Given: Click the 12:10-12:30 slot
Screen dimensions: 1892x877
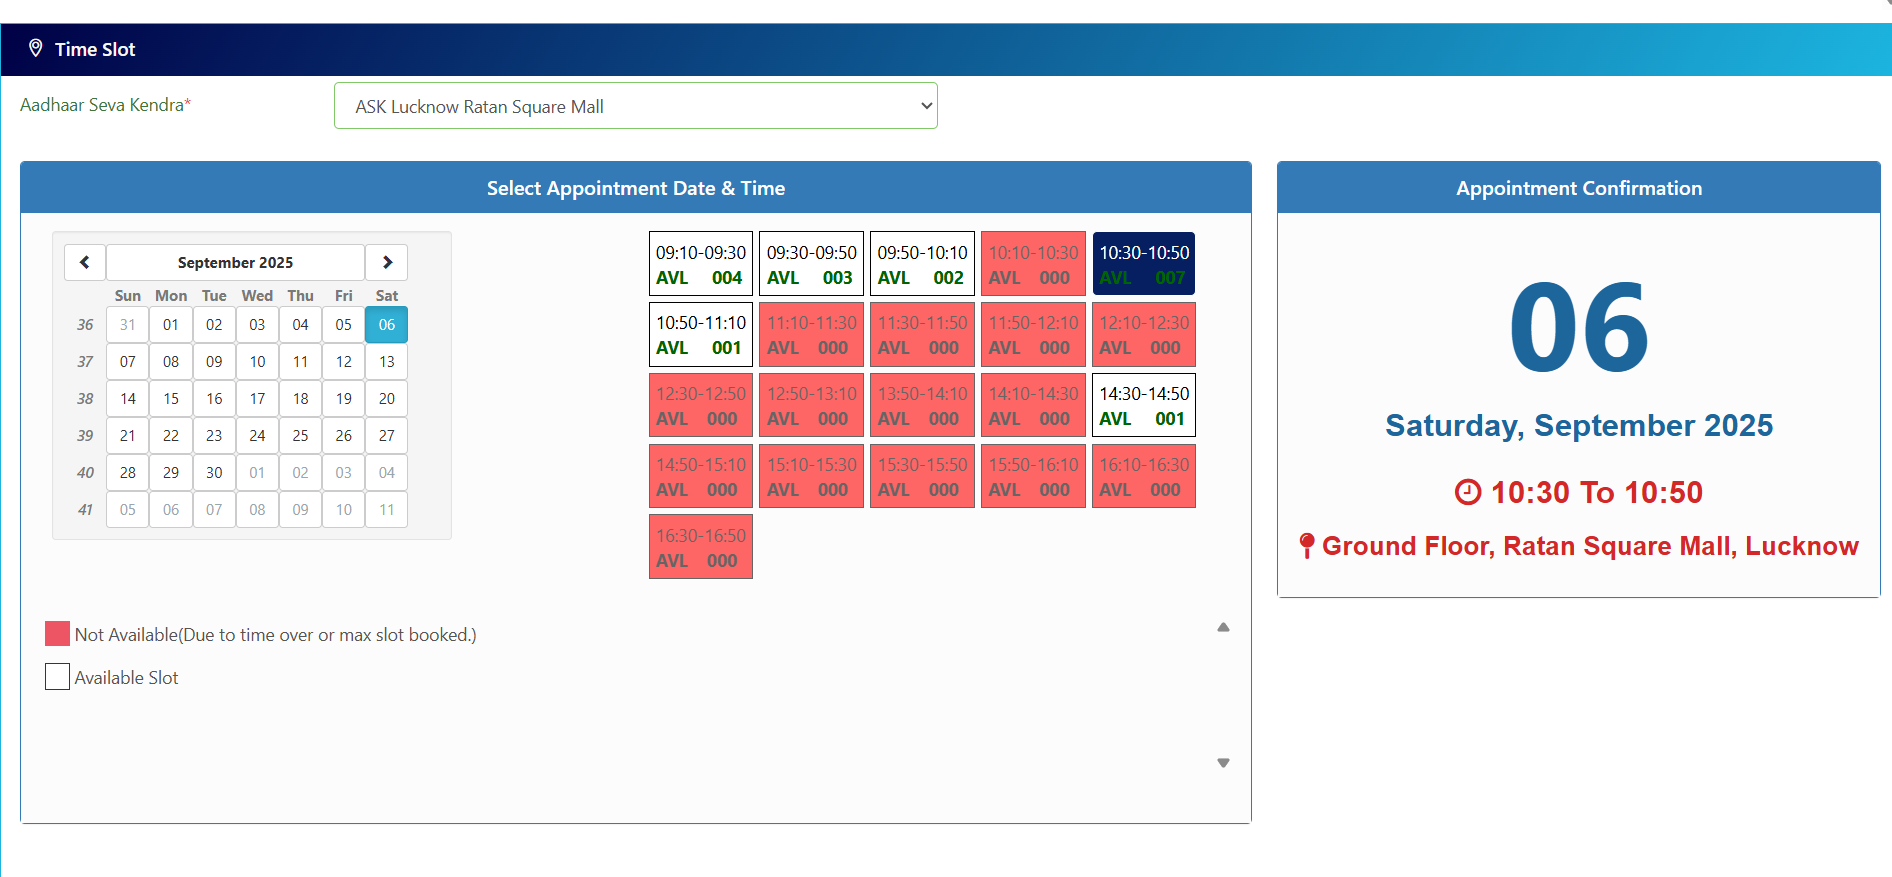Looking at the screenshot, I should pos(1144,335).
